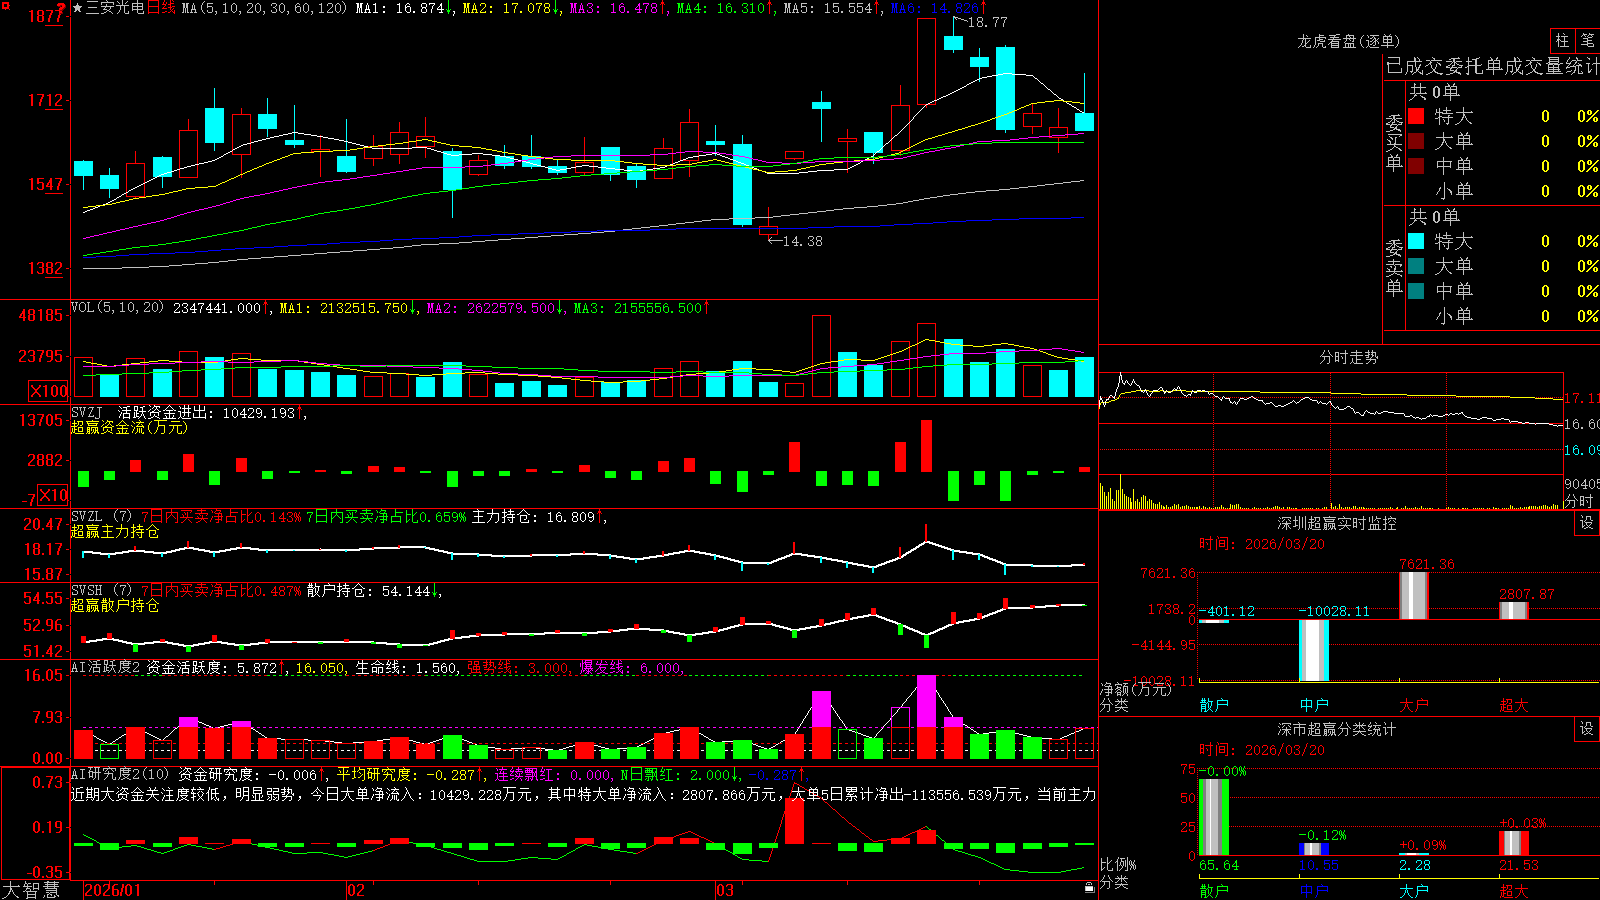The width and height of the screenshot is (1600, 900).
Task: Click the 02 month marker on timeline
Action: pyautogui.click(x=356, y=890)
